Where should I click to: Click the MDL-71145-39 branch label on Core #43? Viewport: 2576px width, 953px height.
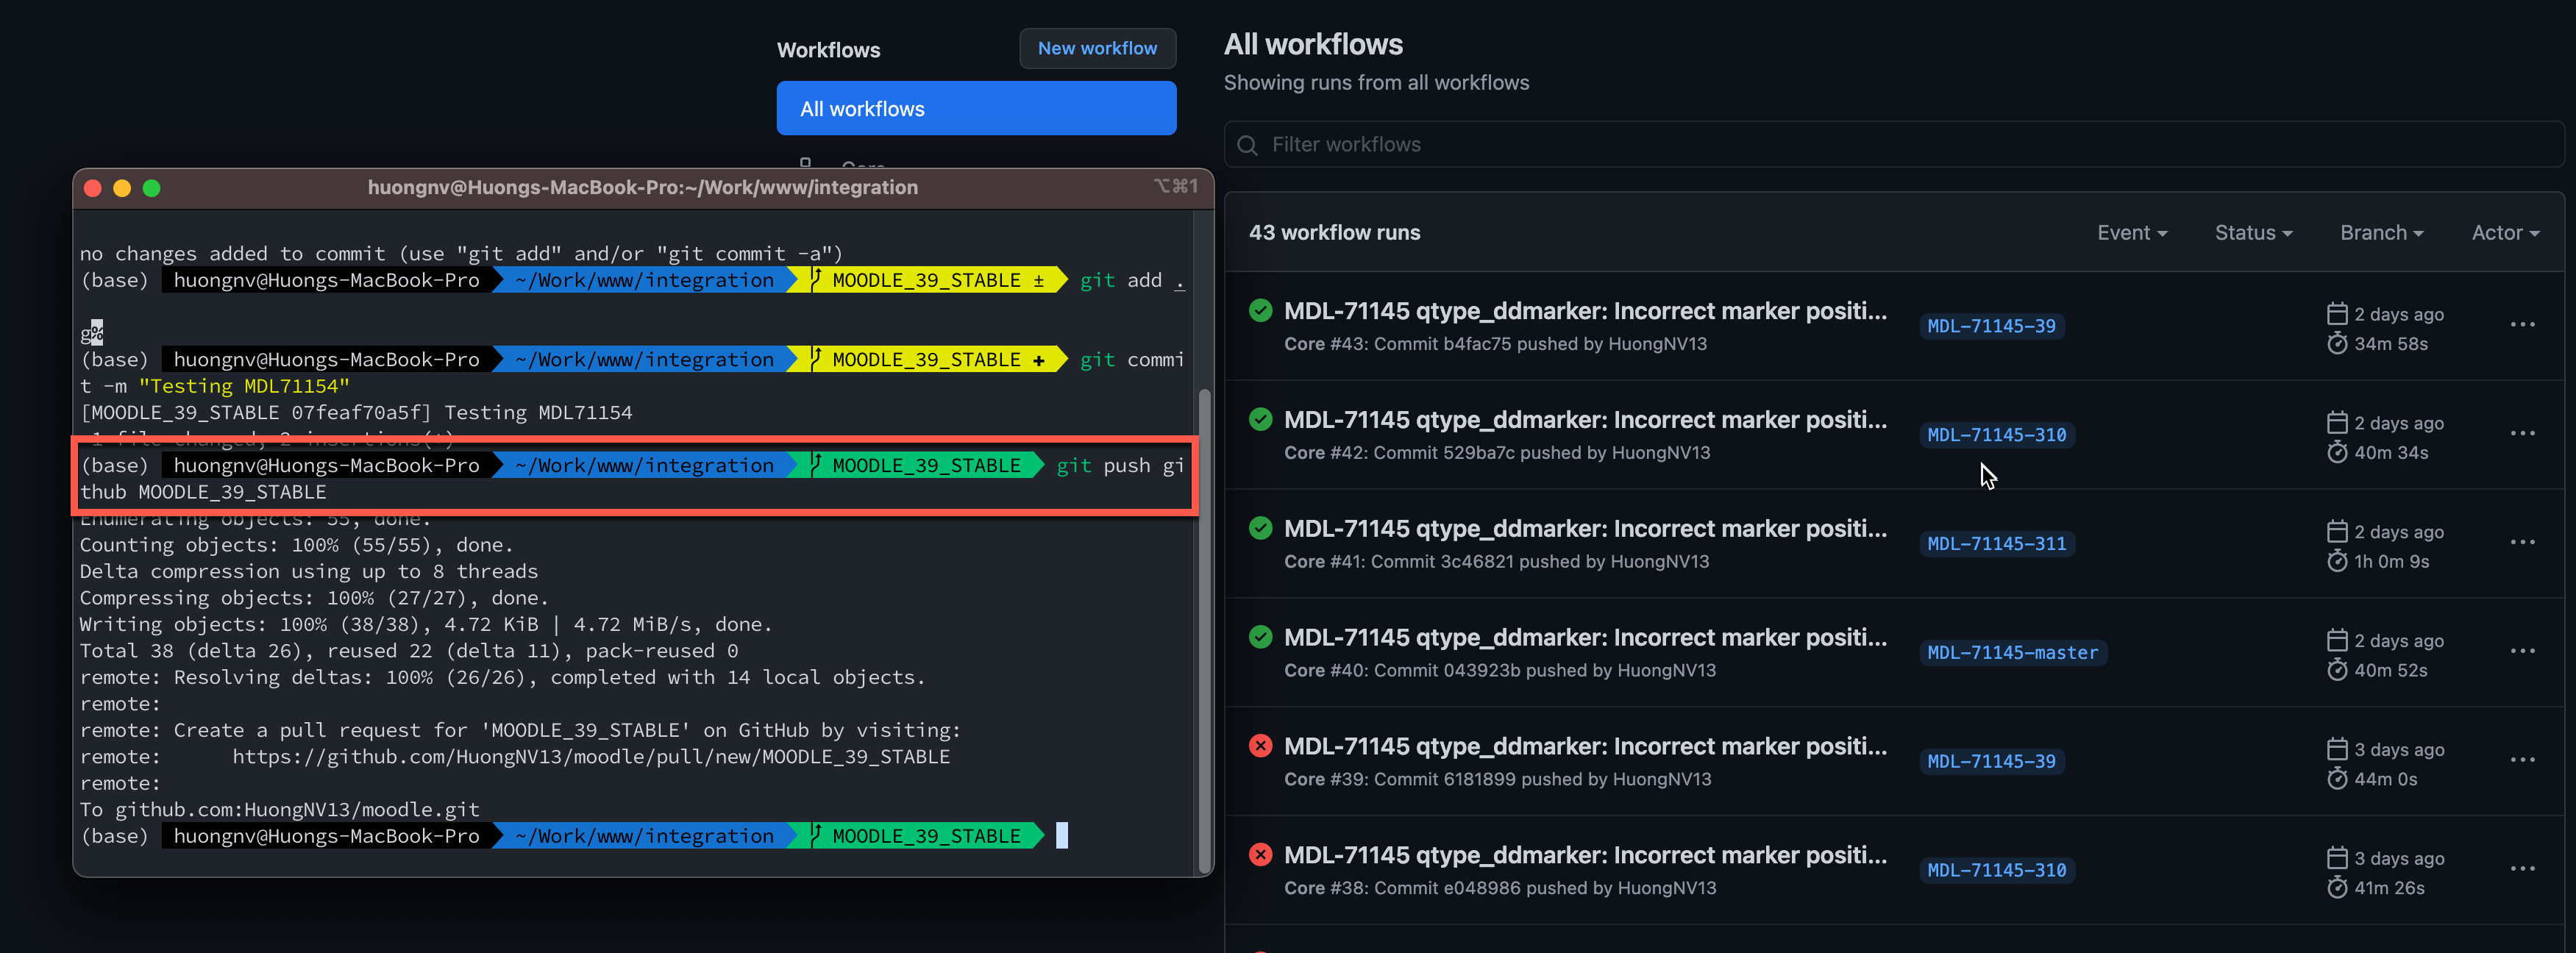pos(1991,326)
